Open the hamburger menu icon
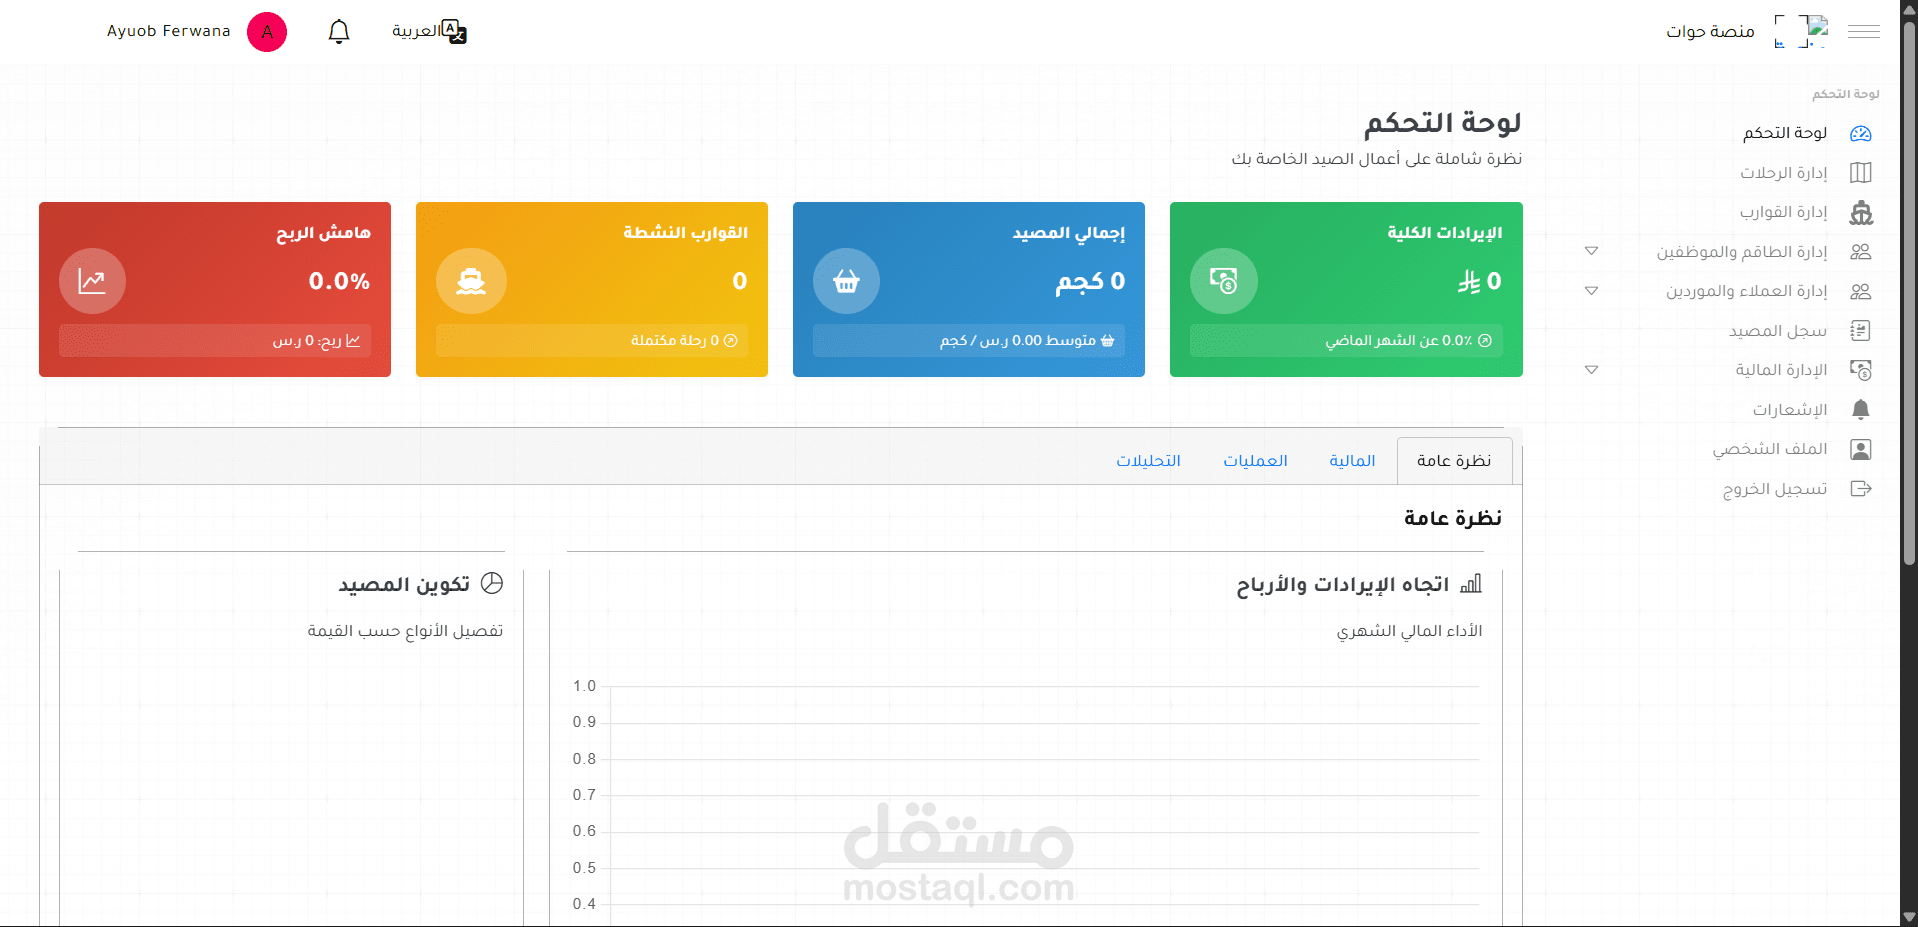Screen dimensions: 1918x927 (1863, 32)
